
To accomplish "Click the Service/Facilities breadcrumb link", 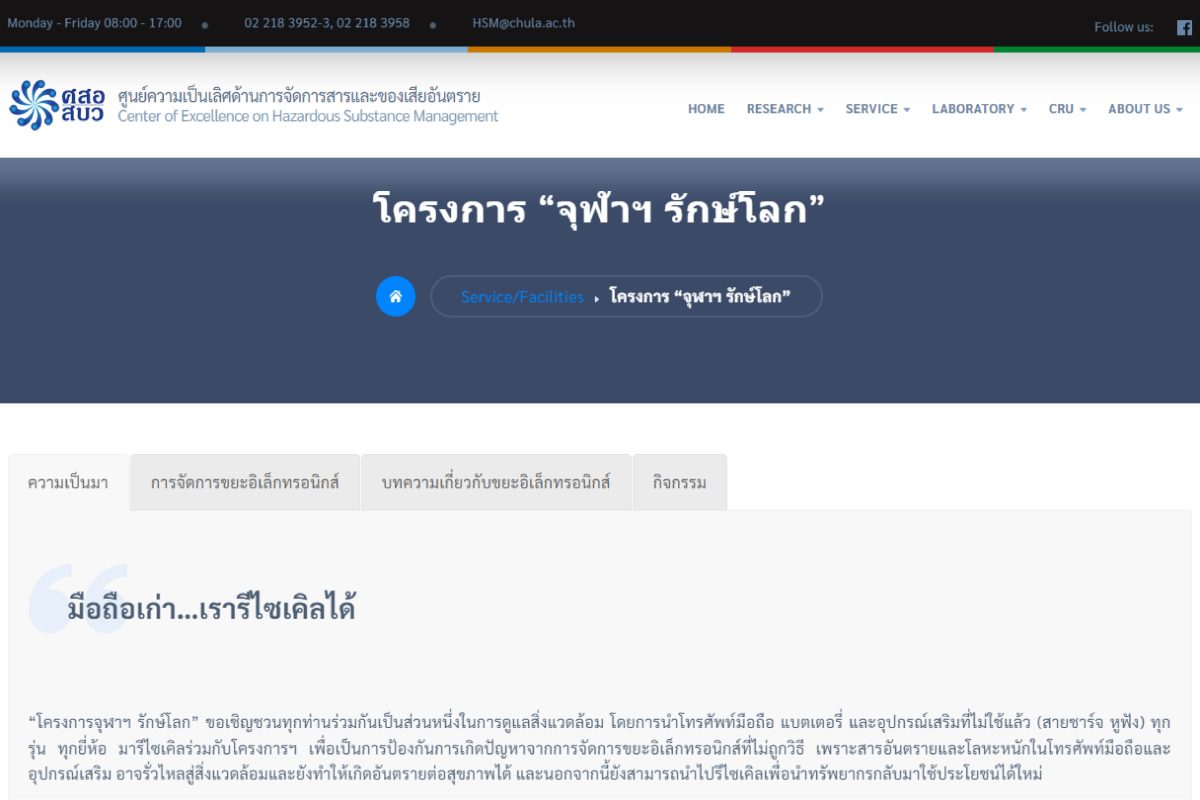I will click(522, 297).
